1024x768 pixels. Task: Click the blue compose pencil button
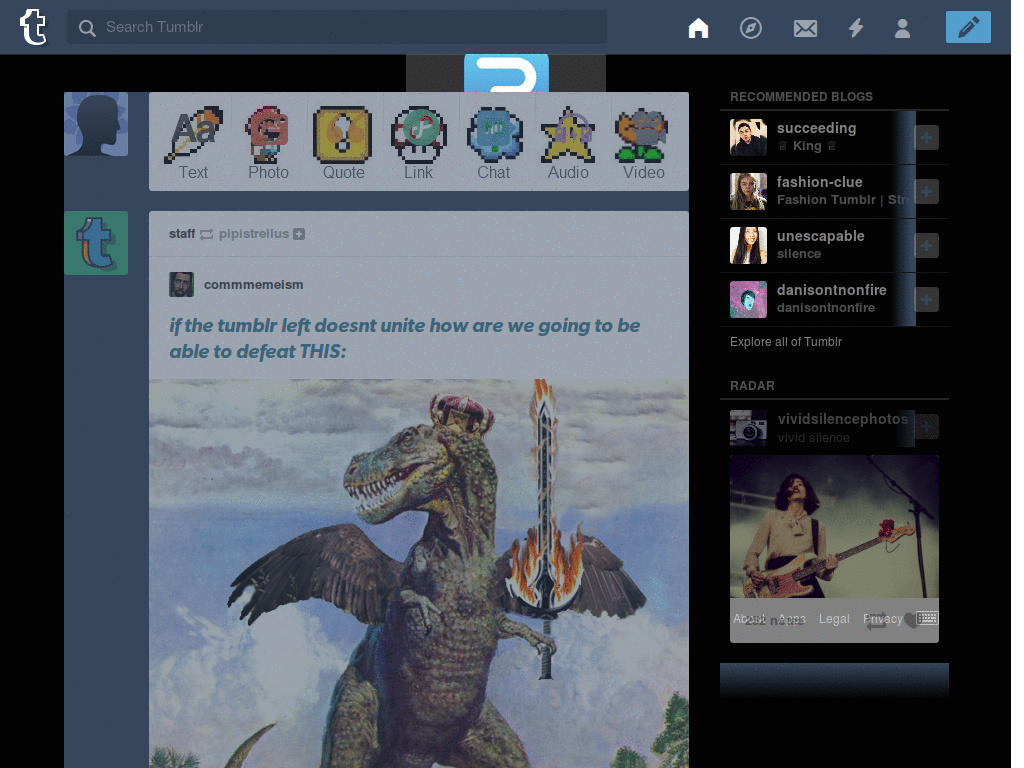point(968,27)
